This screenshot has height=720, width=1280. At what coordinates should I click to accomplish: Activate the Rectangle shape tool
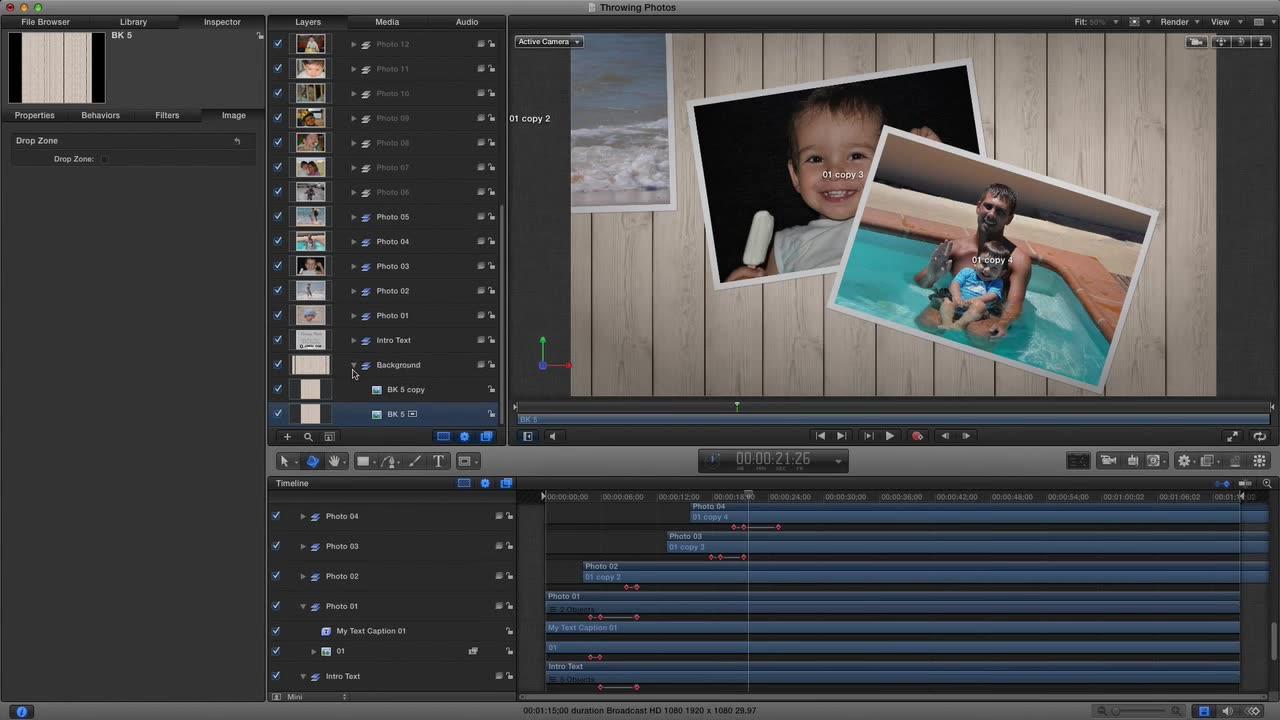click(363, 460)
